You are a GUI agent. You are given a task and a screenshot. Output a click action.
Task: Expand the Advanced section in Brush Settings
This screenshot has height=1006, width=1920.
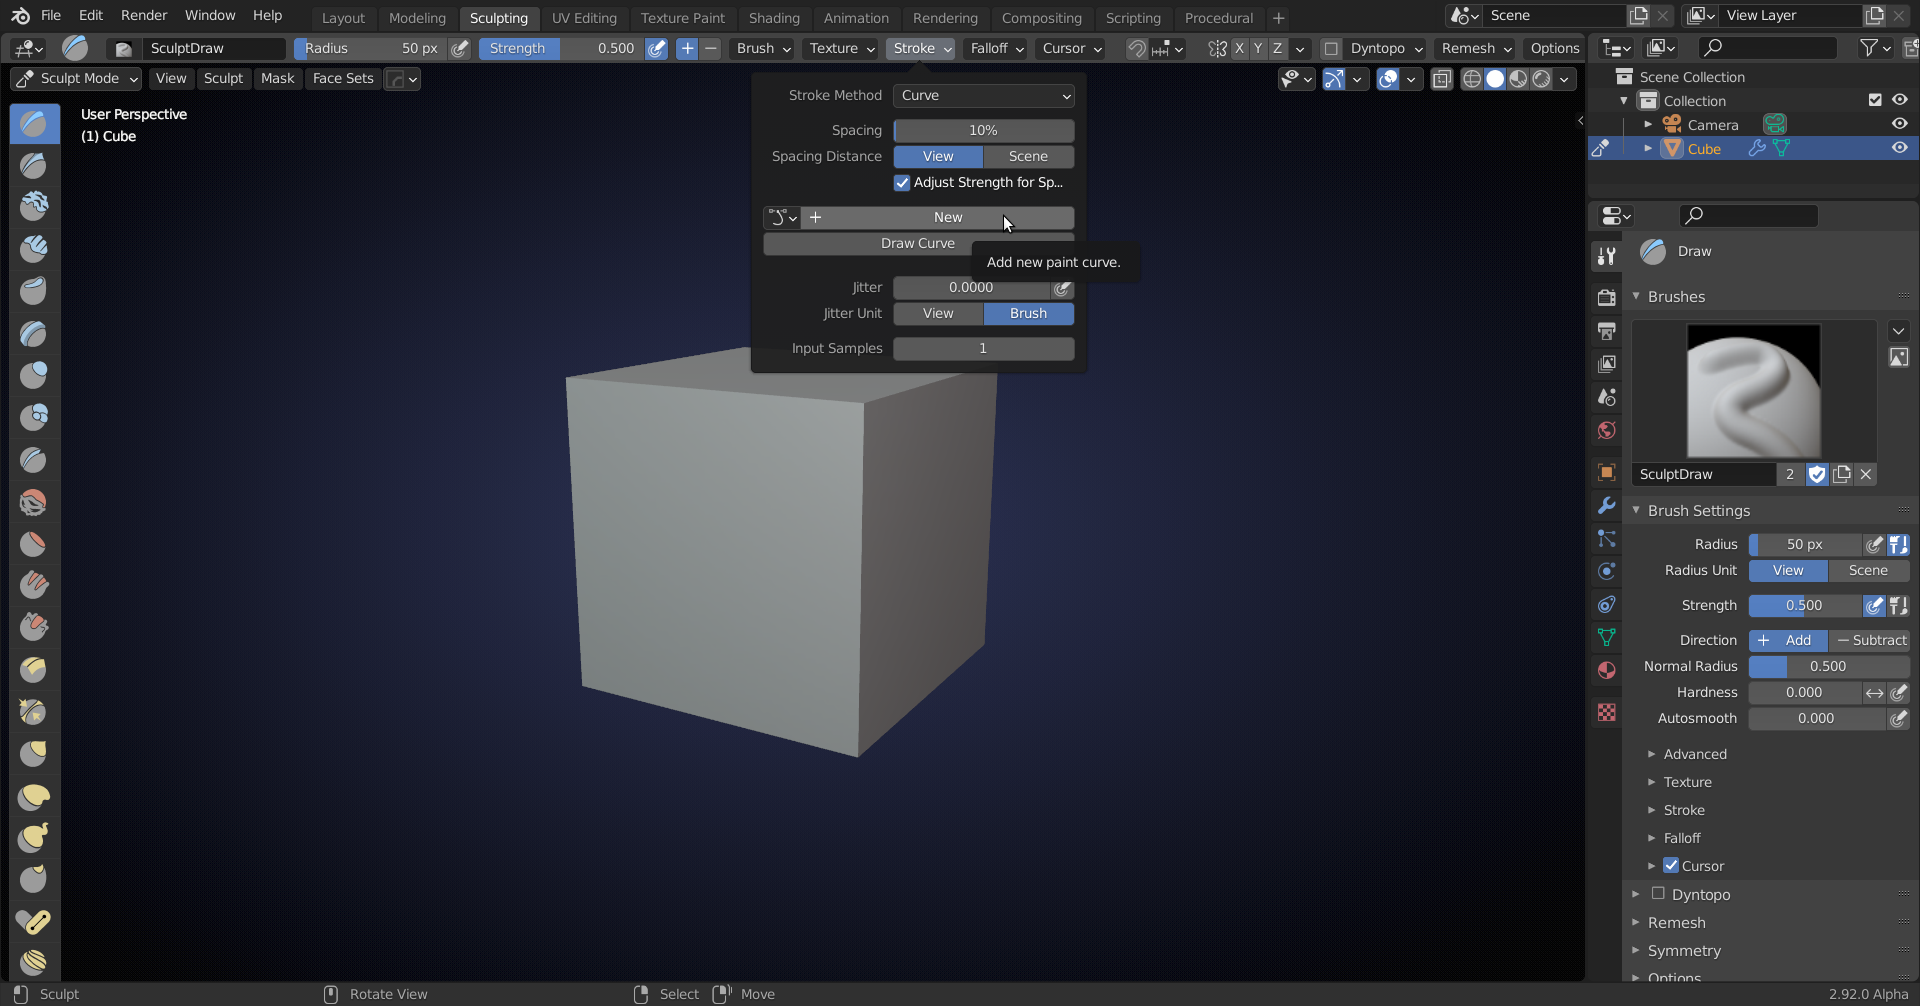(x=1694, y=753)
